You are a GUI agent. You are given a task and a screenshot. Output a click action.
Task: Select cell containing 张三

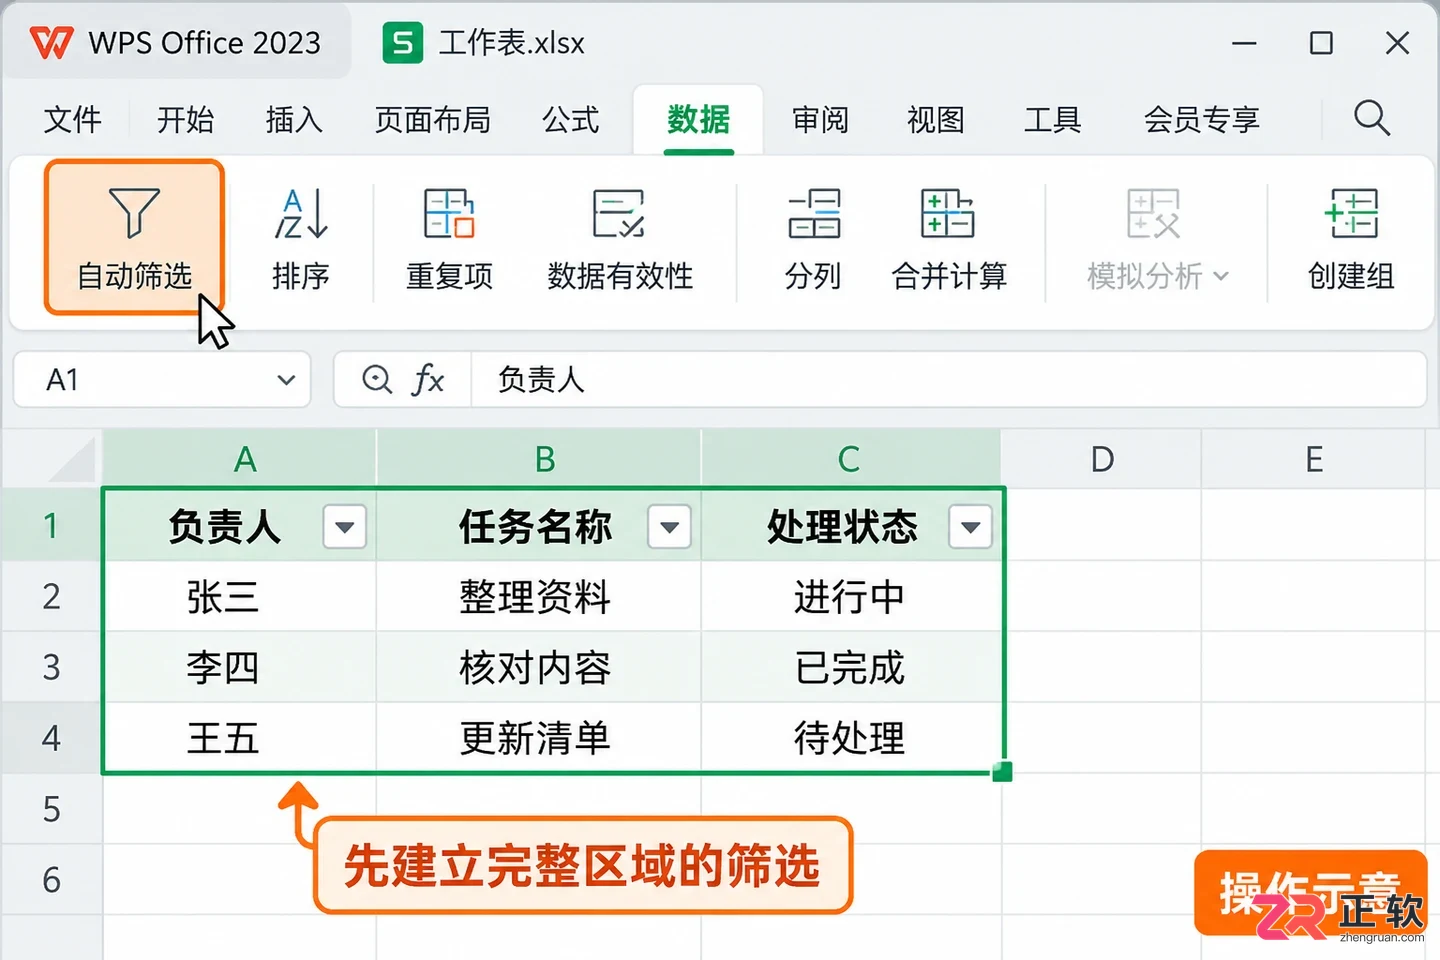click(240, 597)
